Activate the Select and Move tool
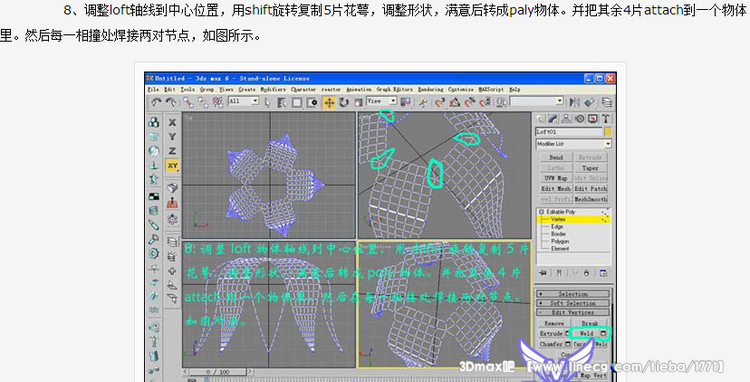Screen dimensions: 750x382 329,102
